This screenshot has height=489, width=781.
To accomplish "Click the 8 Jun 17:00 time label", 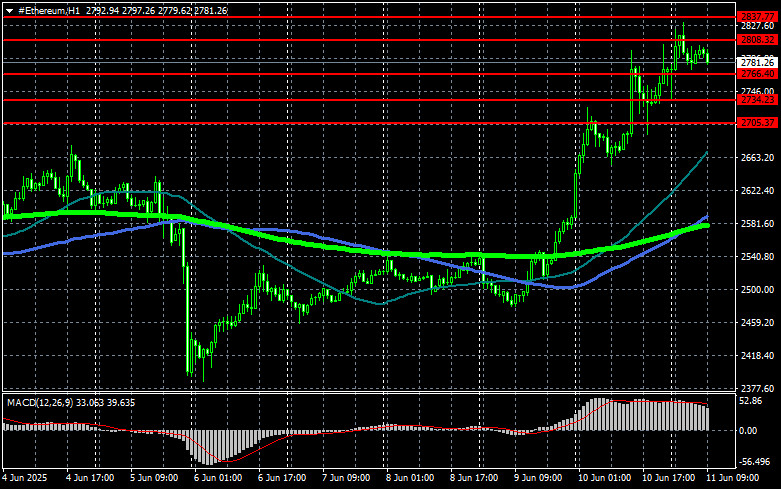I will pyautogui.click(x=474, y=478).
